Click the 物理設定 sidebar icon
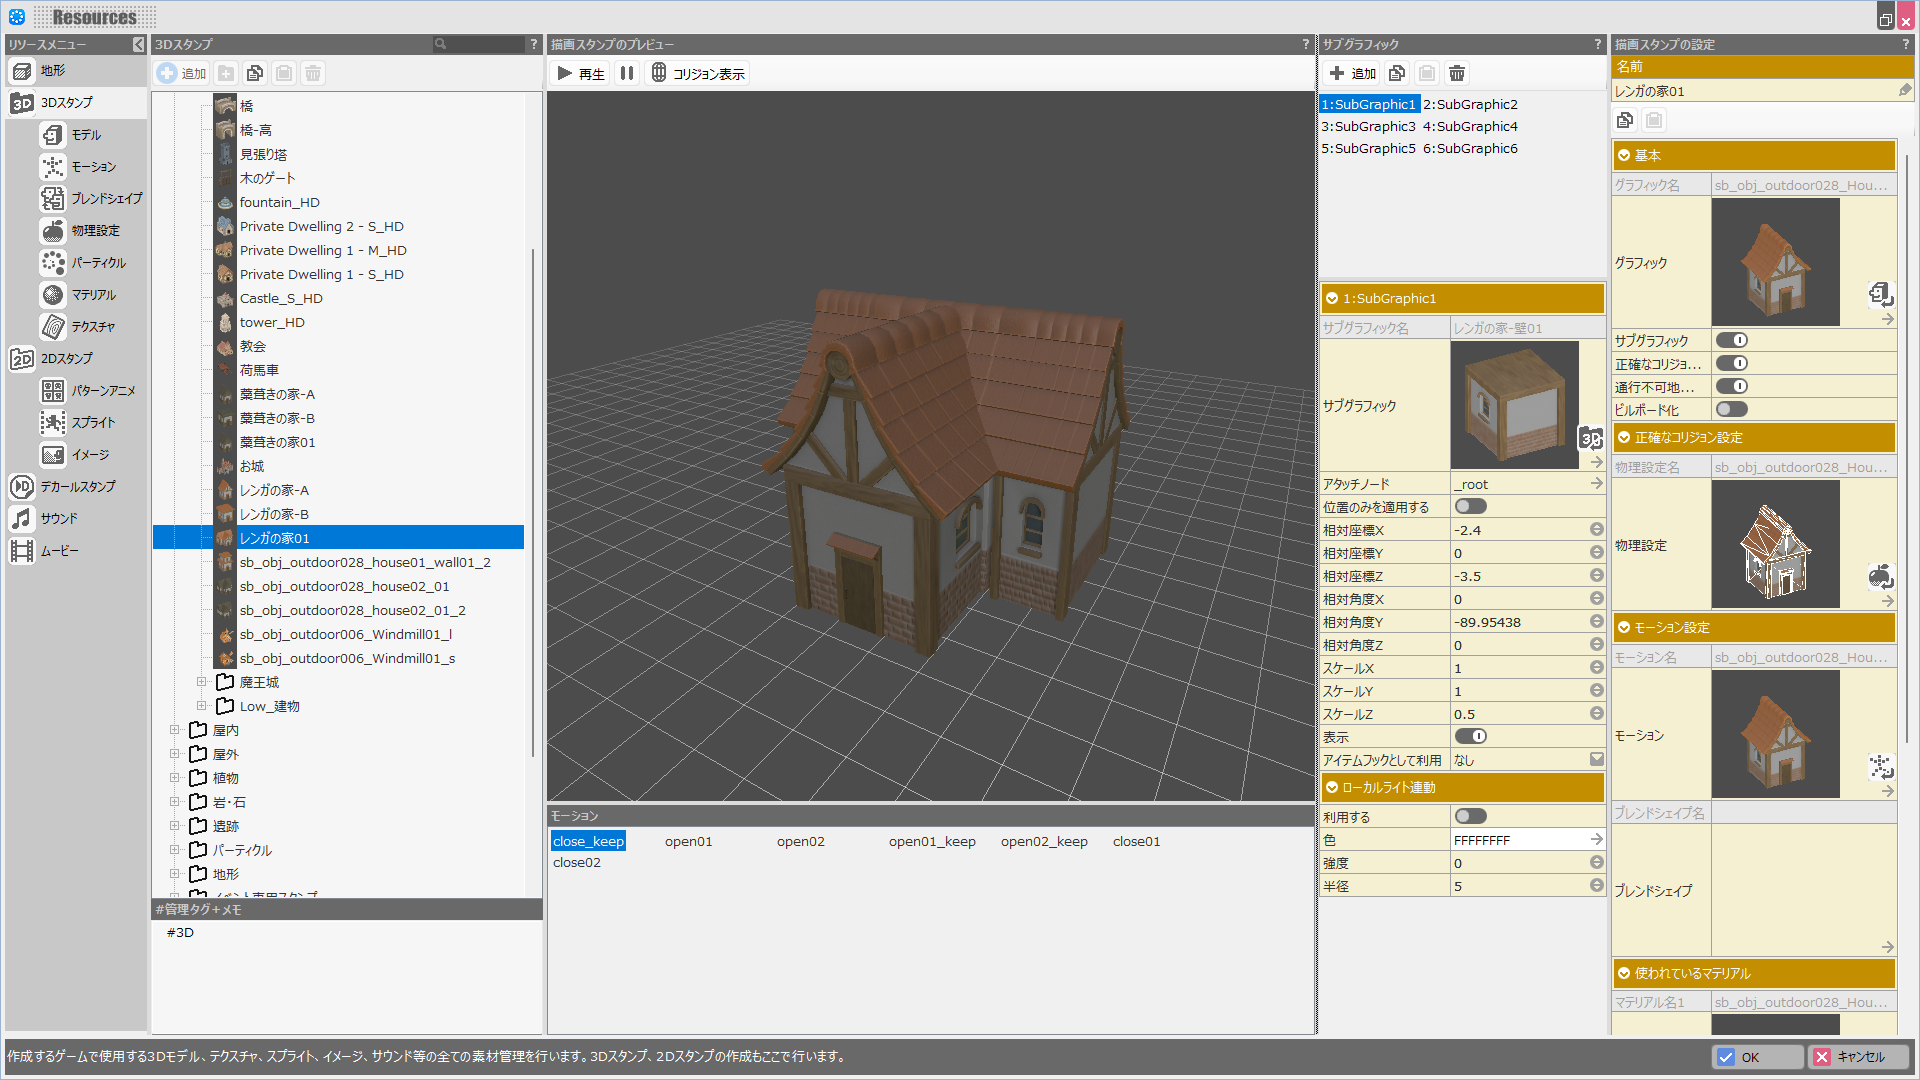 (x=53, y=230)
